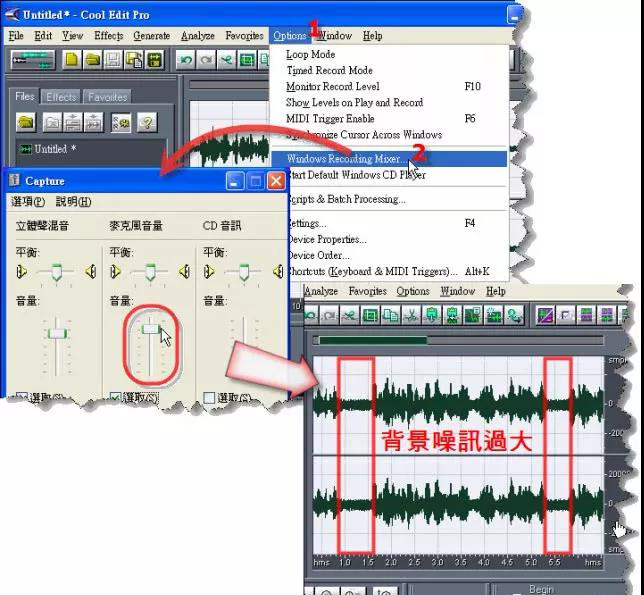This screenshot has height=595, width=644.
Task: Click the Cut scissors icon in the lower toolbar
Action: tap(411, 315)
